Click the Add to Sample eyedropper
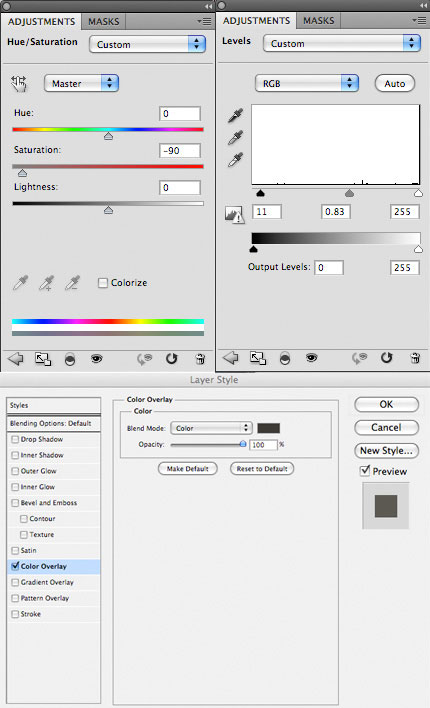Image resolution: width=430 pixels, height=708 pixels. (x=46, y=283)
